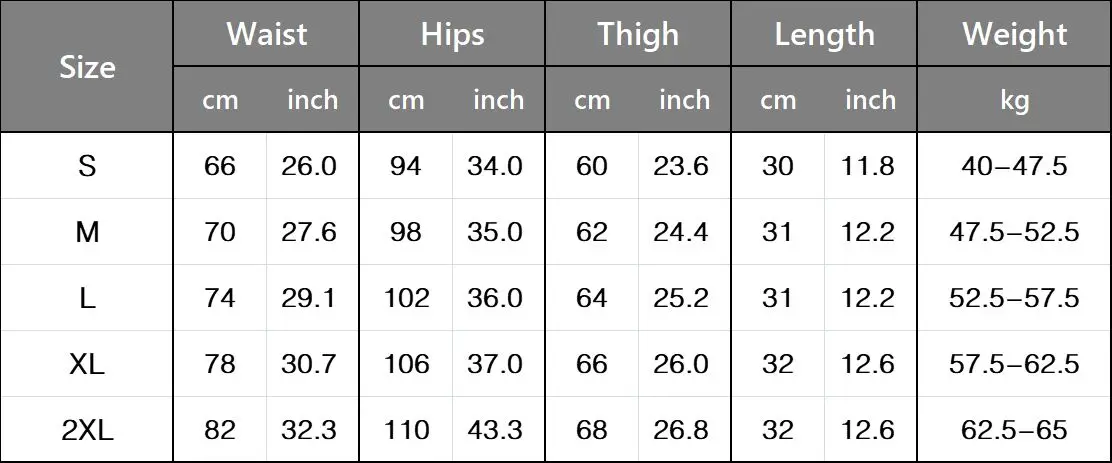The image size is (1112, 463).
Task: Click the 27.6 inch waist value
Action: (x=308, y=232)
